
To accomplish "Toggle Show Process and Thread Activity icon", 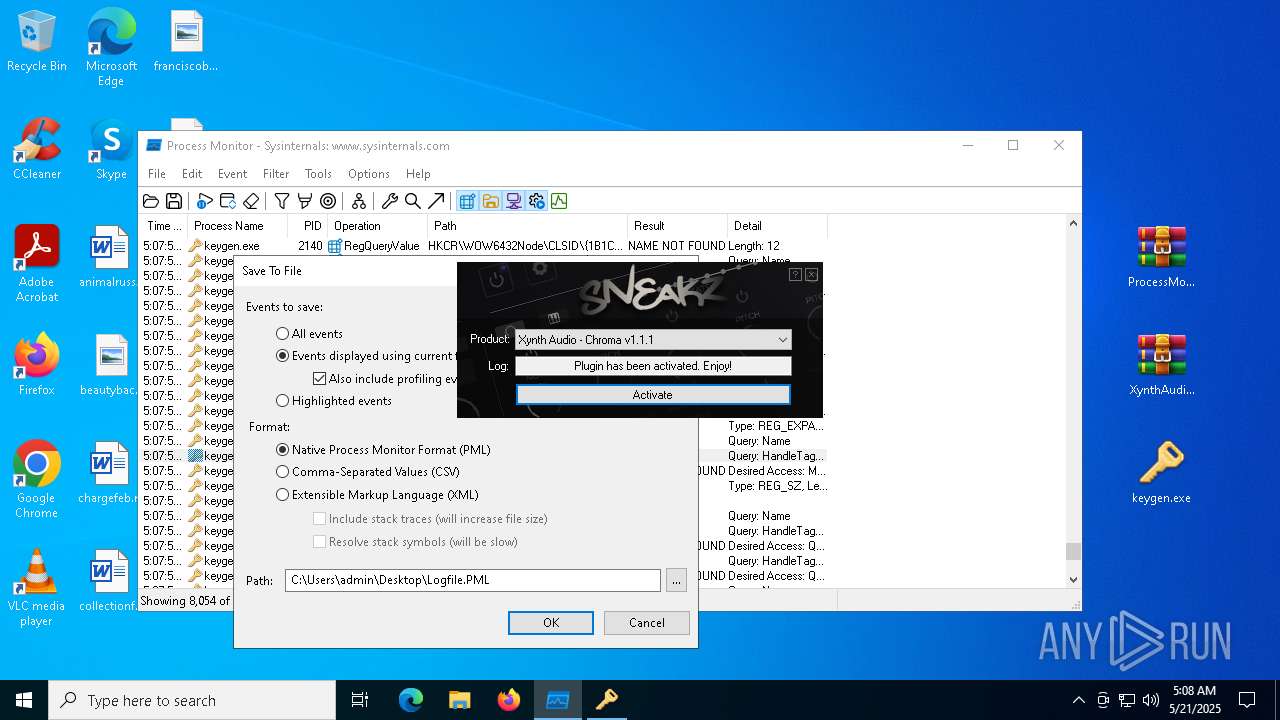I will pos(536,201).
